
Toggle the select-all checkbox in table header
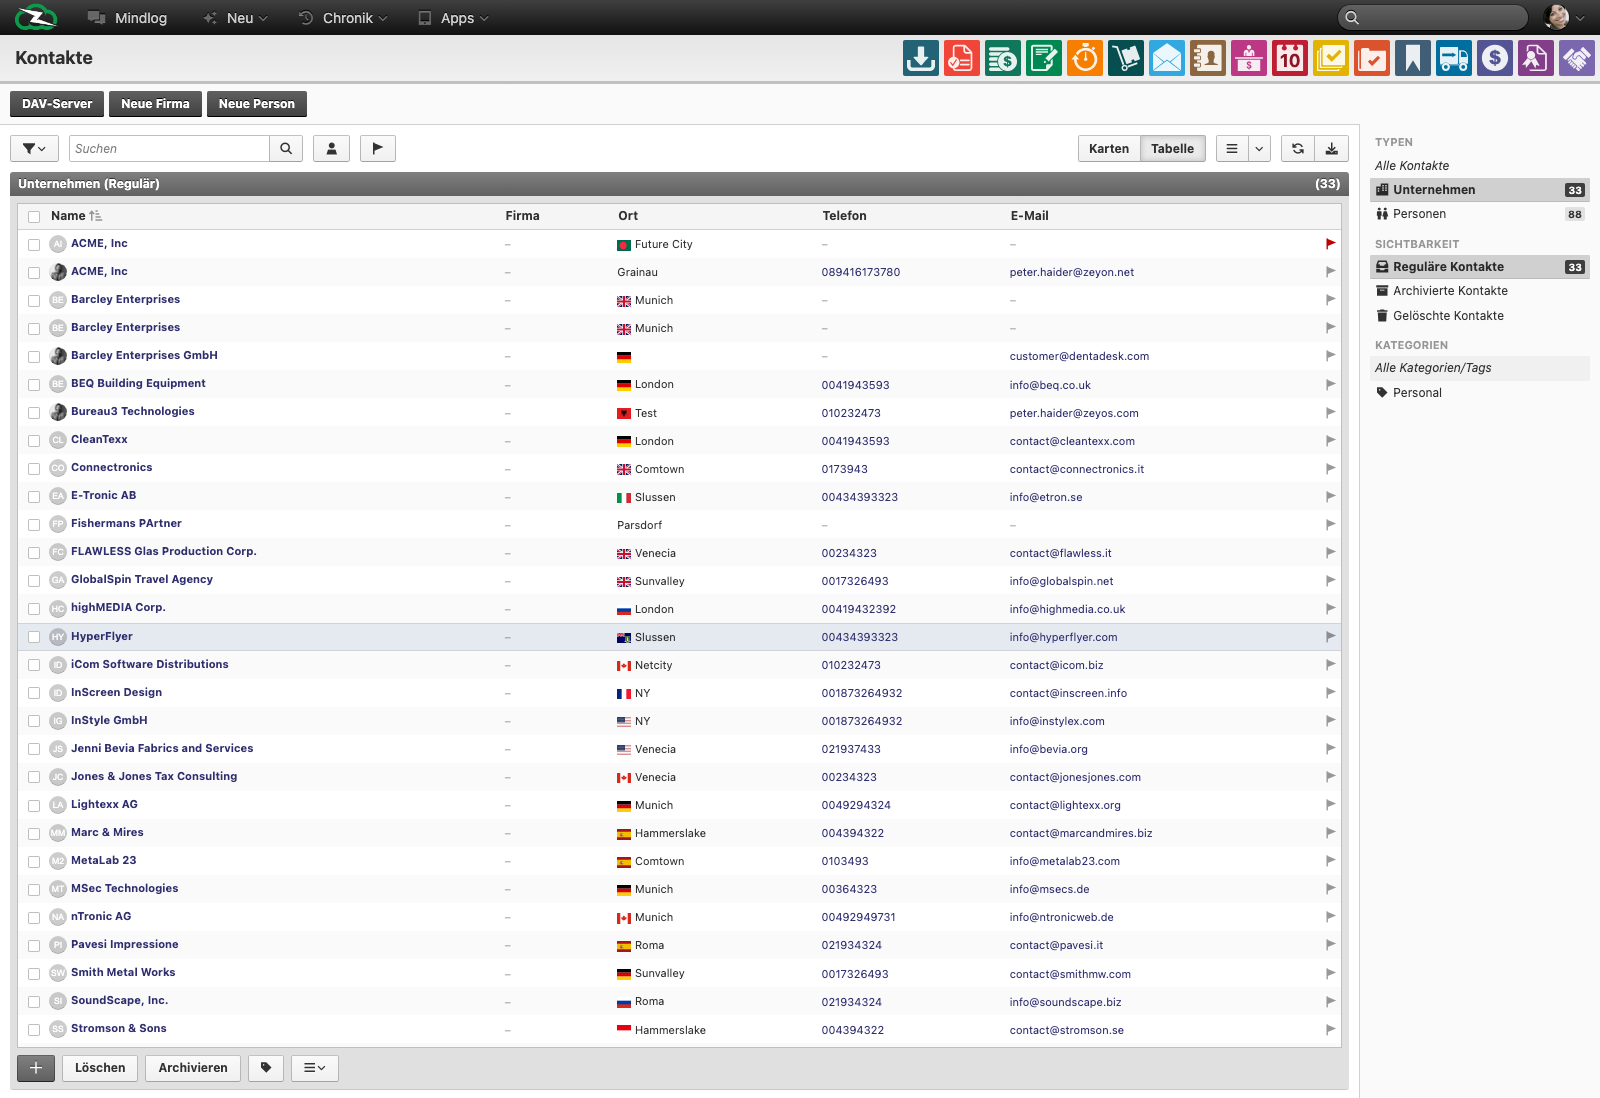[34, 216]
